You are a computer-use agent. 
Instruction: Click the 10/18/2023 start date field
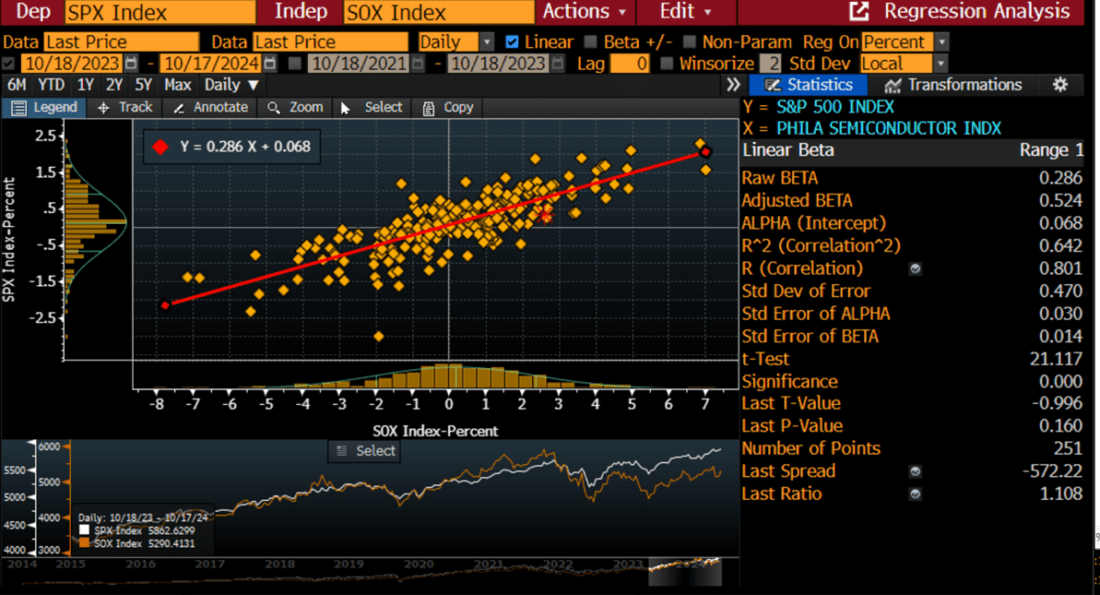pyautogui.click(x=72, y=63)
